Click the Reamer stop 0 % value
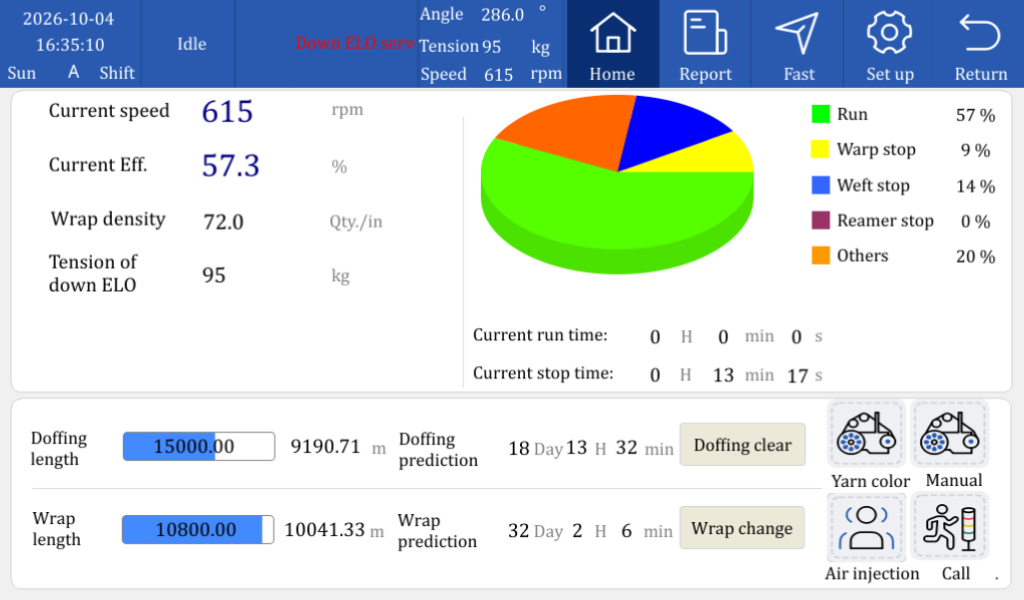This screenshot has width=1024, height=600. tap(975, 222)
